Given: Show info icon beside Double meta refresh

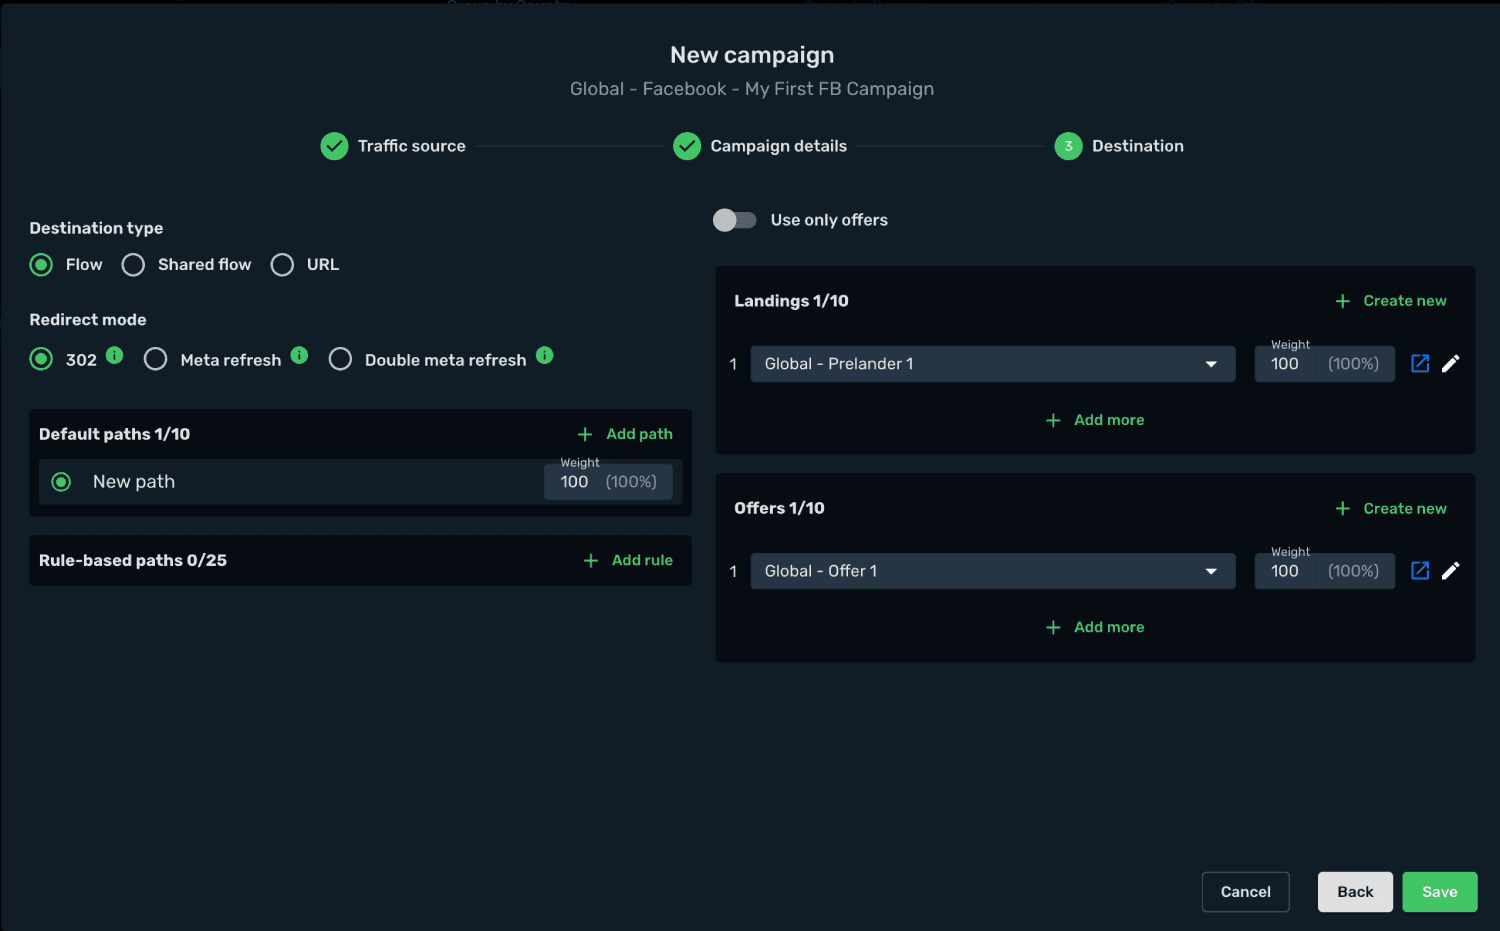Looking at the screenshot, I should pos(545,355).
